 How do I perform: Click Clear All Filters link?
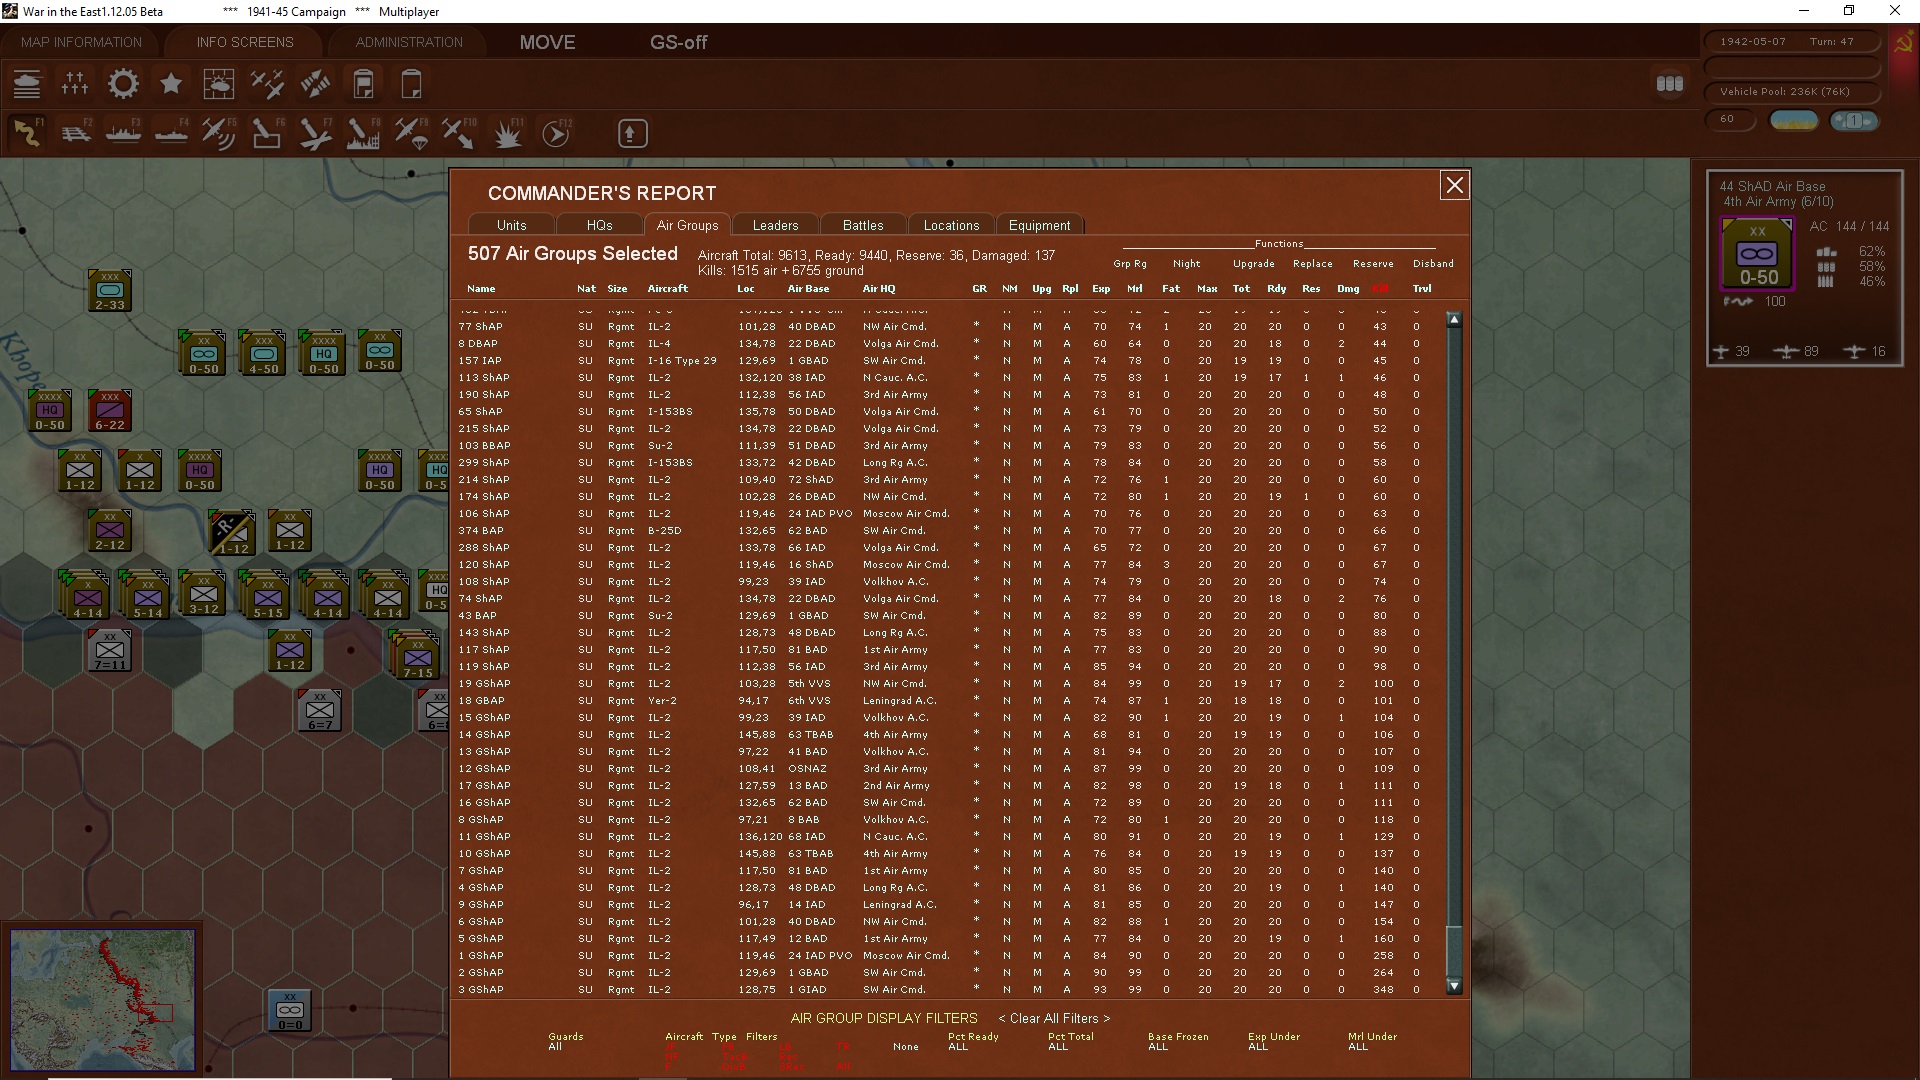(1054, 1018)
